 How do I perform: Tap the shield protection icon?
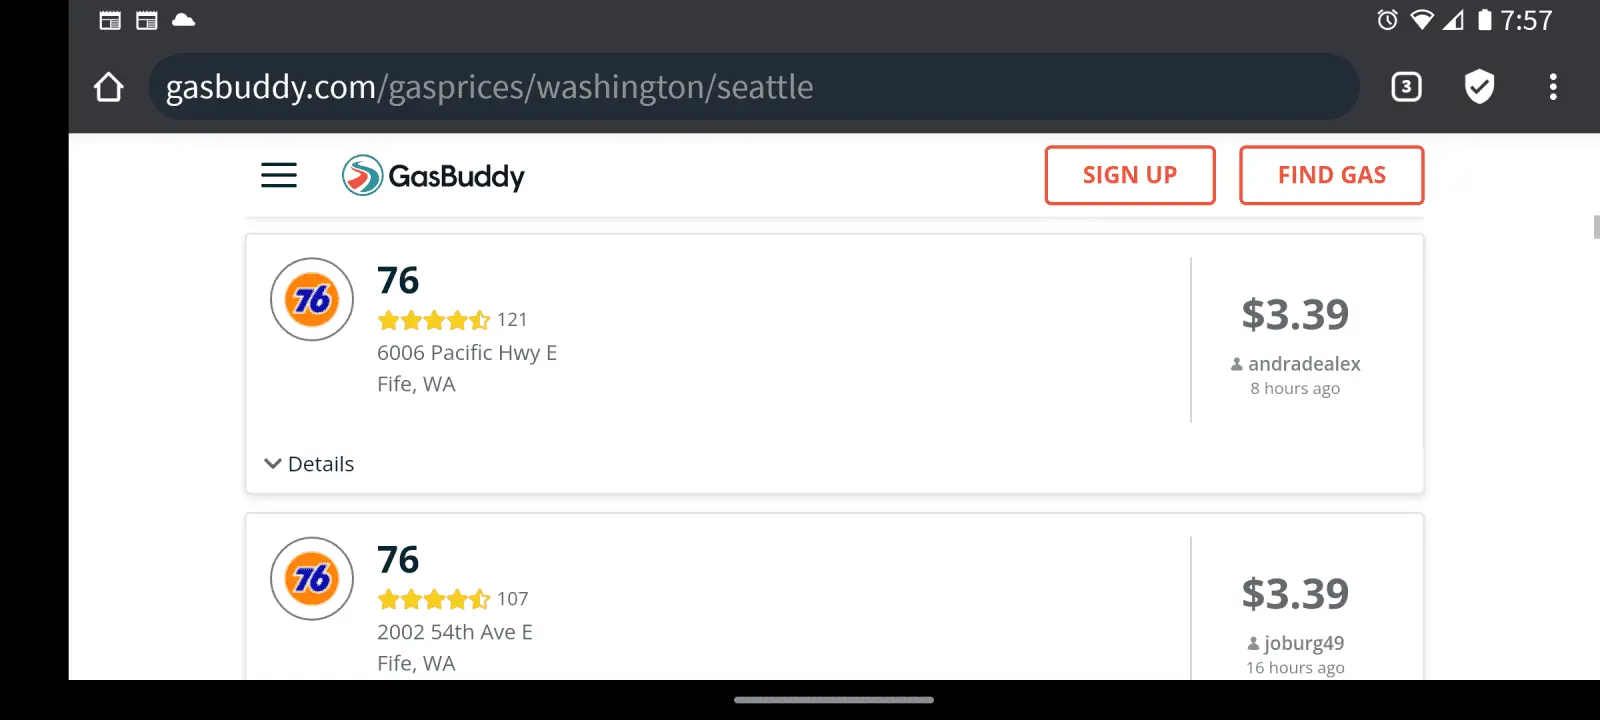pos(1479,87)
